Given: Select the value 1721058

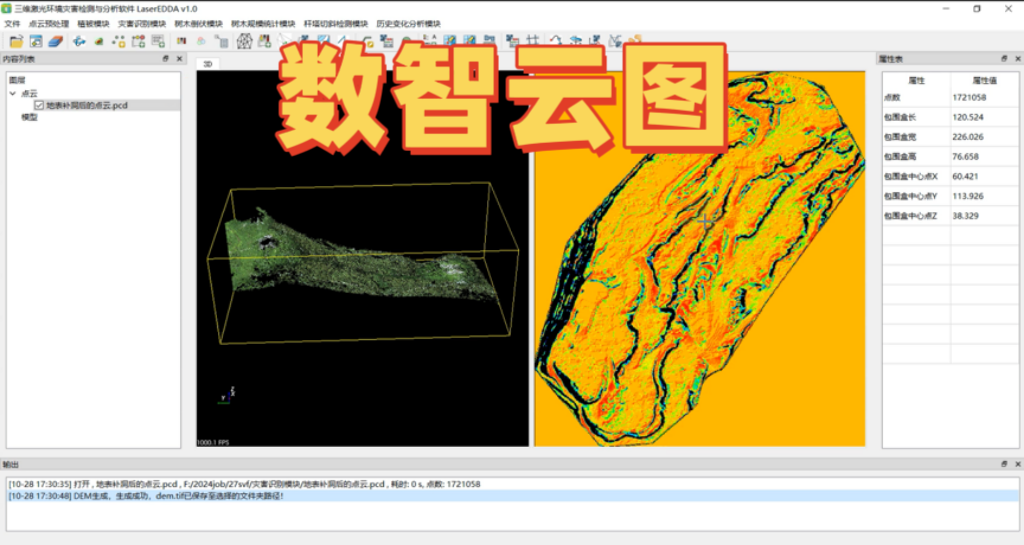Looking at the screenshot, I should pyautogui.click(x=984, y=97).
